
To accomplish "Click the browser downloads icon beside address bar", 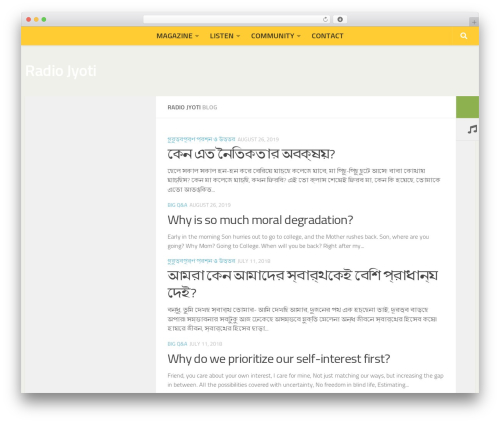I will (x=340, y=19).
